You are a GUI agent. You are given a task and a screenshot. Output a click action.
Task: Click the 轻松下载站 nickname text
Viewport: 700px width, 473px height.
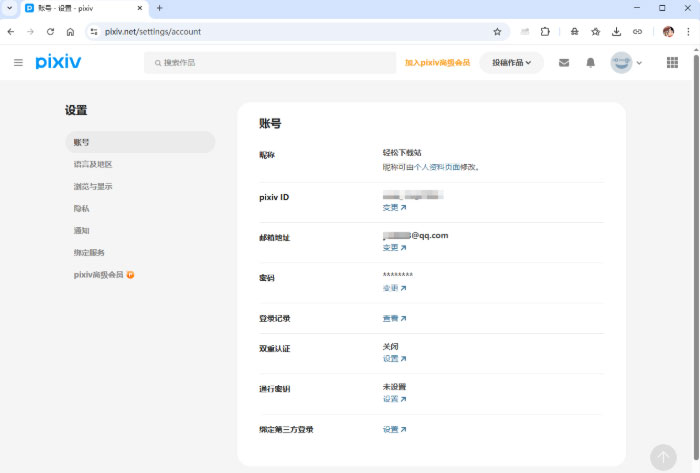[x=402, y=153]
